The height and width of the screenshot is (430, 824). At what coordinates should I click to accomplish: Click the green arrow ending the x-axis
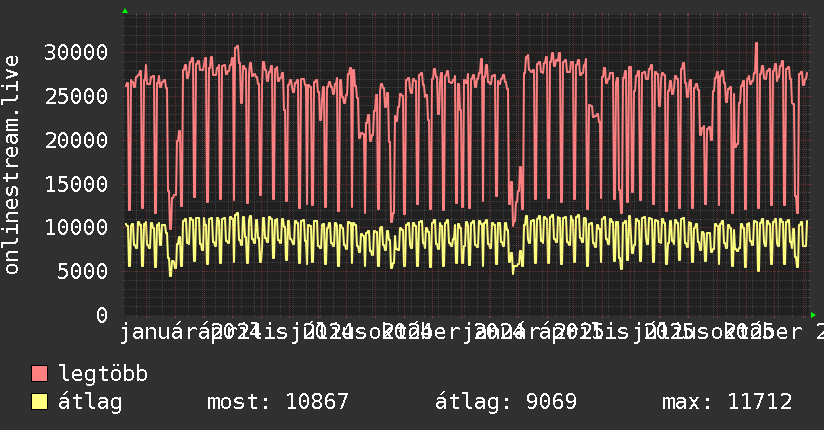(813, 315)
